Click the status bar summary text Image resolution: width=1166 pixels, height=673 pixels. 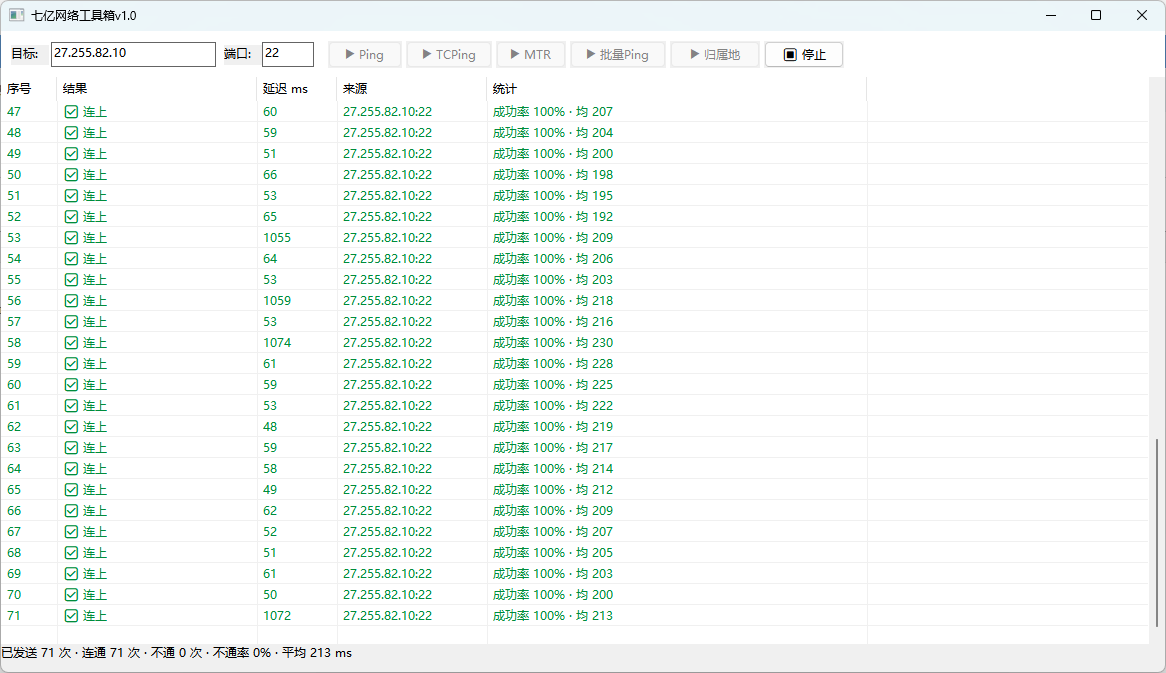click(x=177, y=653)
